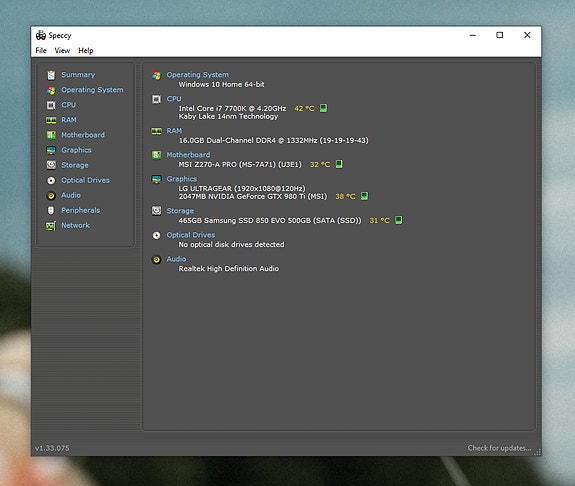Click the CPU chip icon in sidebar

coord(51,105)
